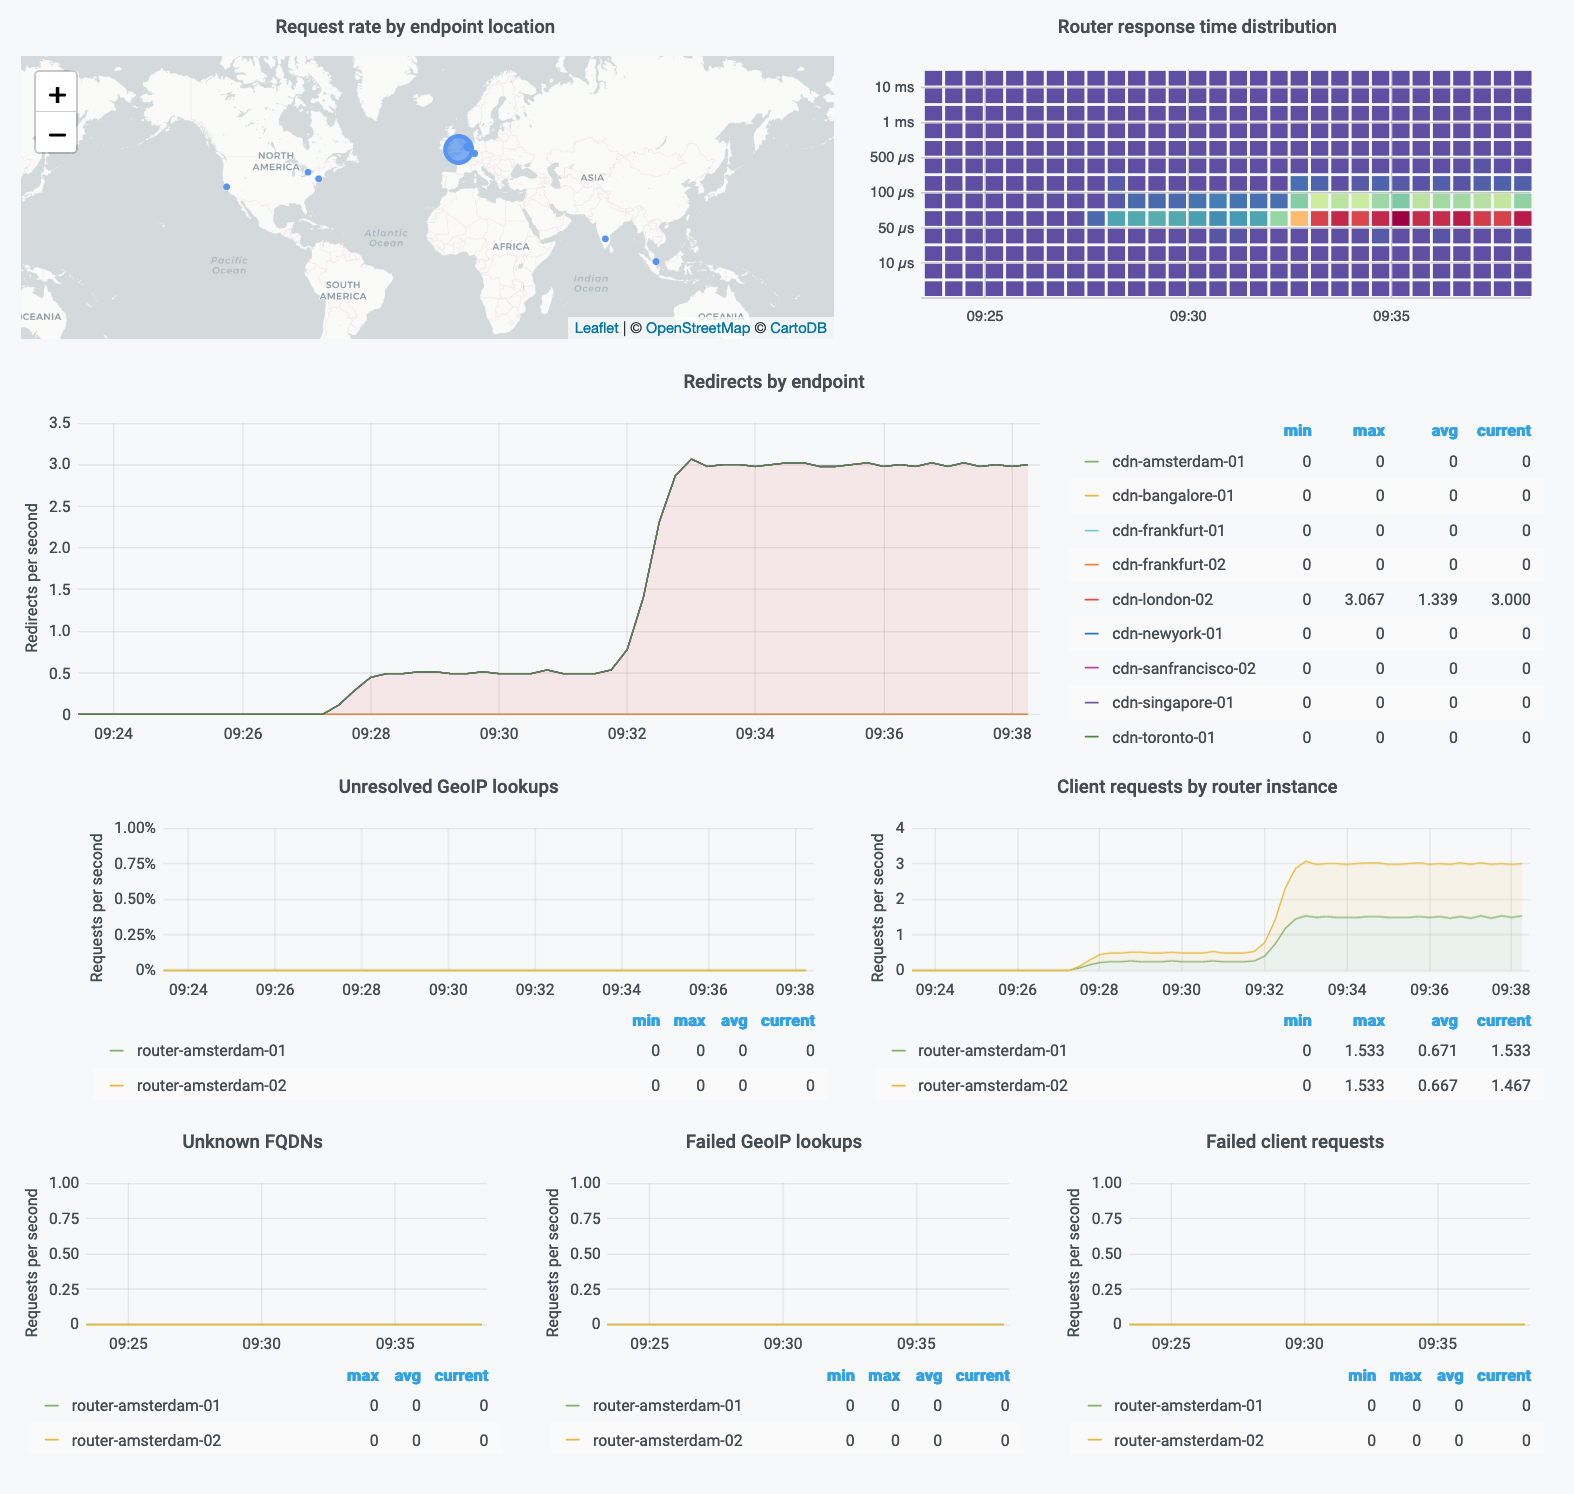Screen dimensions: 1574x1494
Task: Toggle cdn-amsterdam-01 series in legend
Action: [1178, 462]
